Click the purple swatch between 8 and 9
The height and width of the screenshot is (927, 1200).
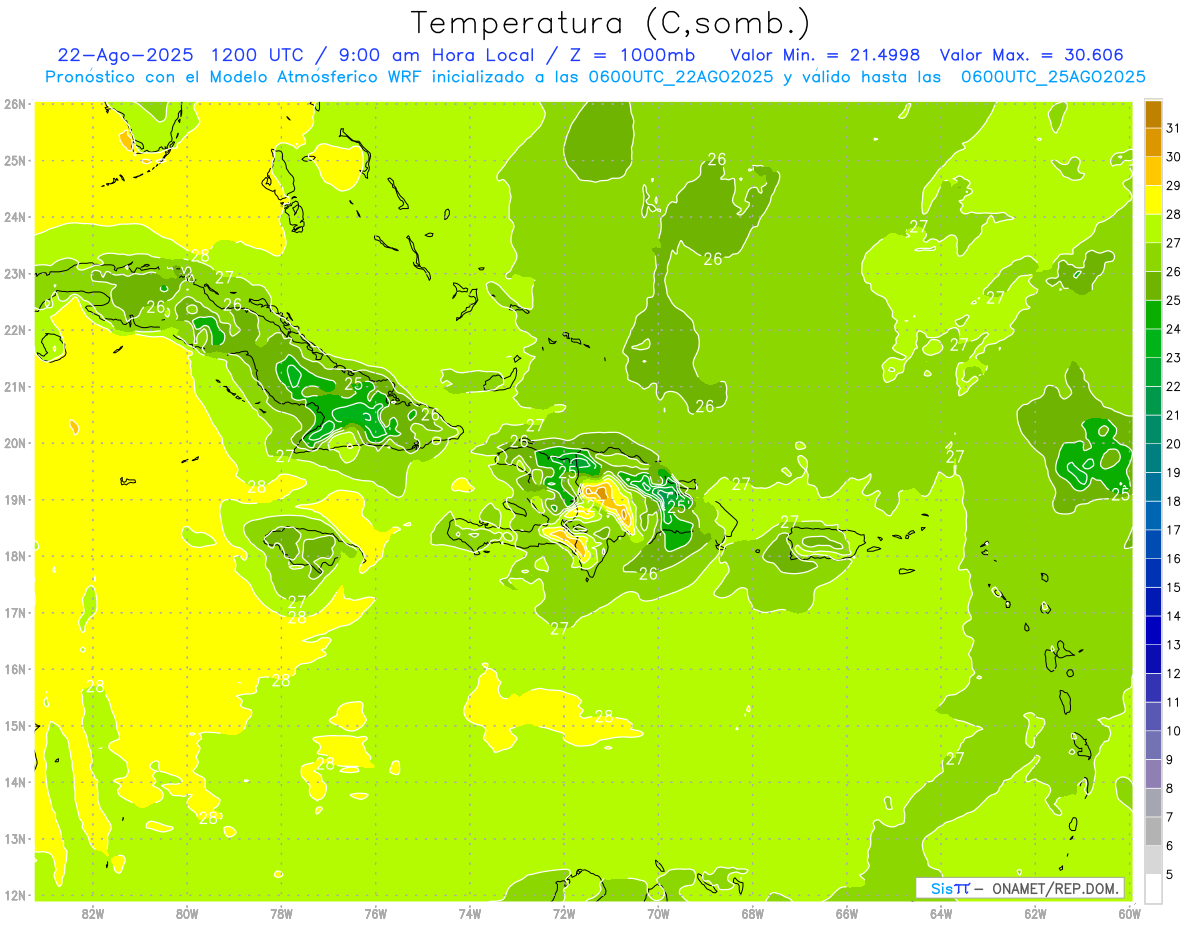coord(1153,774)
